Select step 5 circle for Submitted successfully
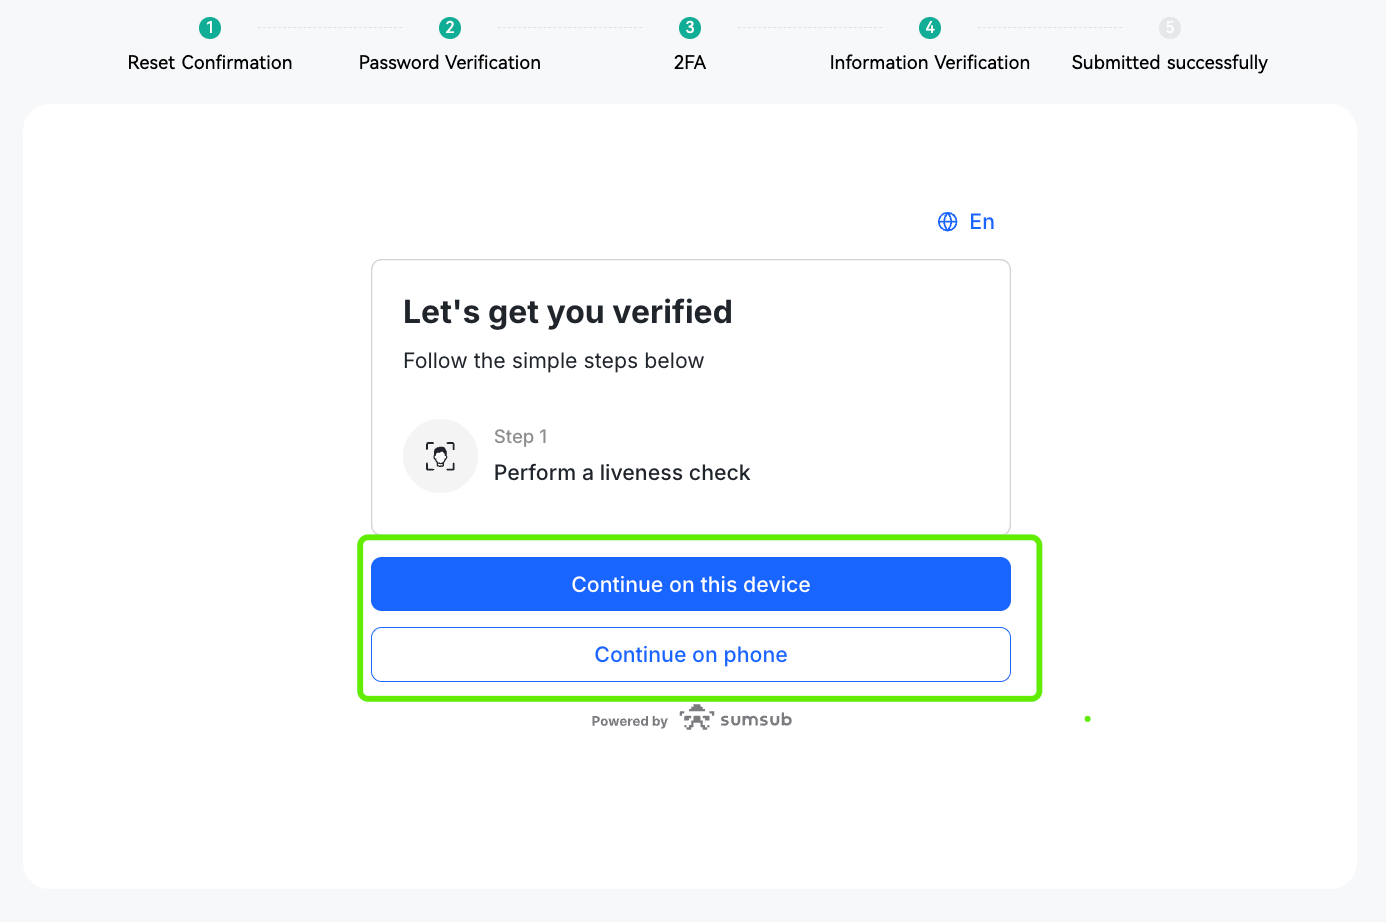Viewport: 1386px width, 922px height. 1170,28
